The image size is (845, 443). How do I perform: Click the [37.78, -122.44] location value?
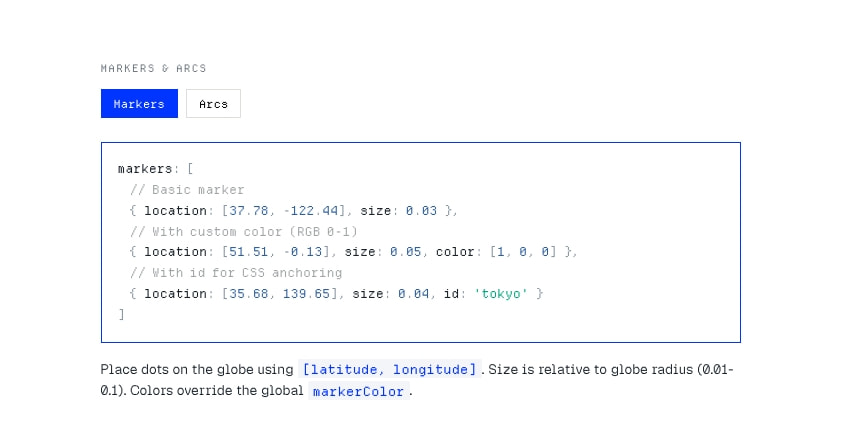click(283, 211)
